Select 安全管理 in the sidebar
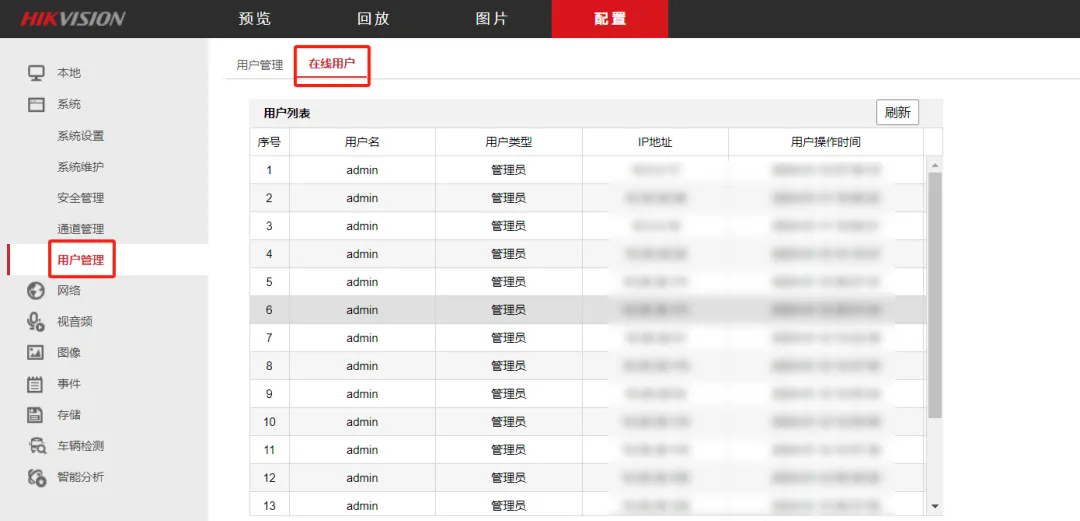This screenshot has height=521, width=1080. click(80, 198)
